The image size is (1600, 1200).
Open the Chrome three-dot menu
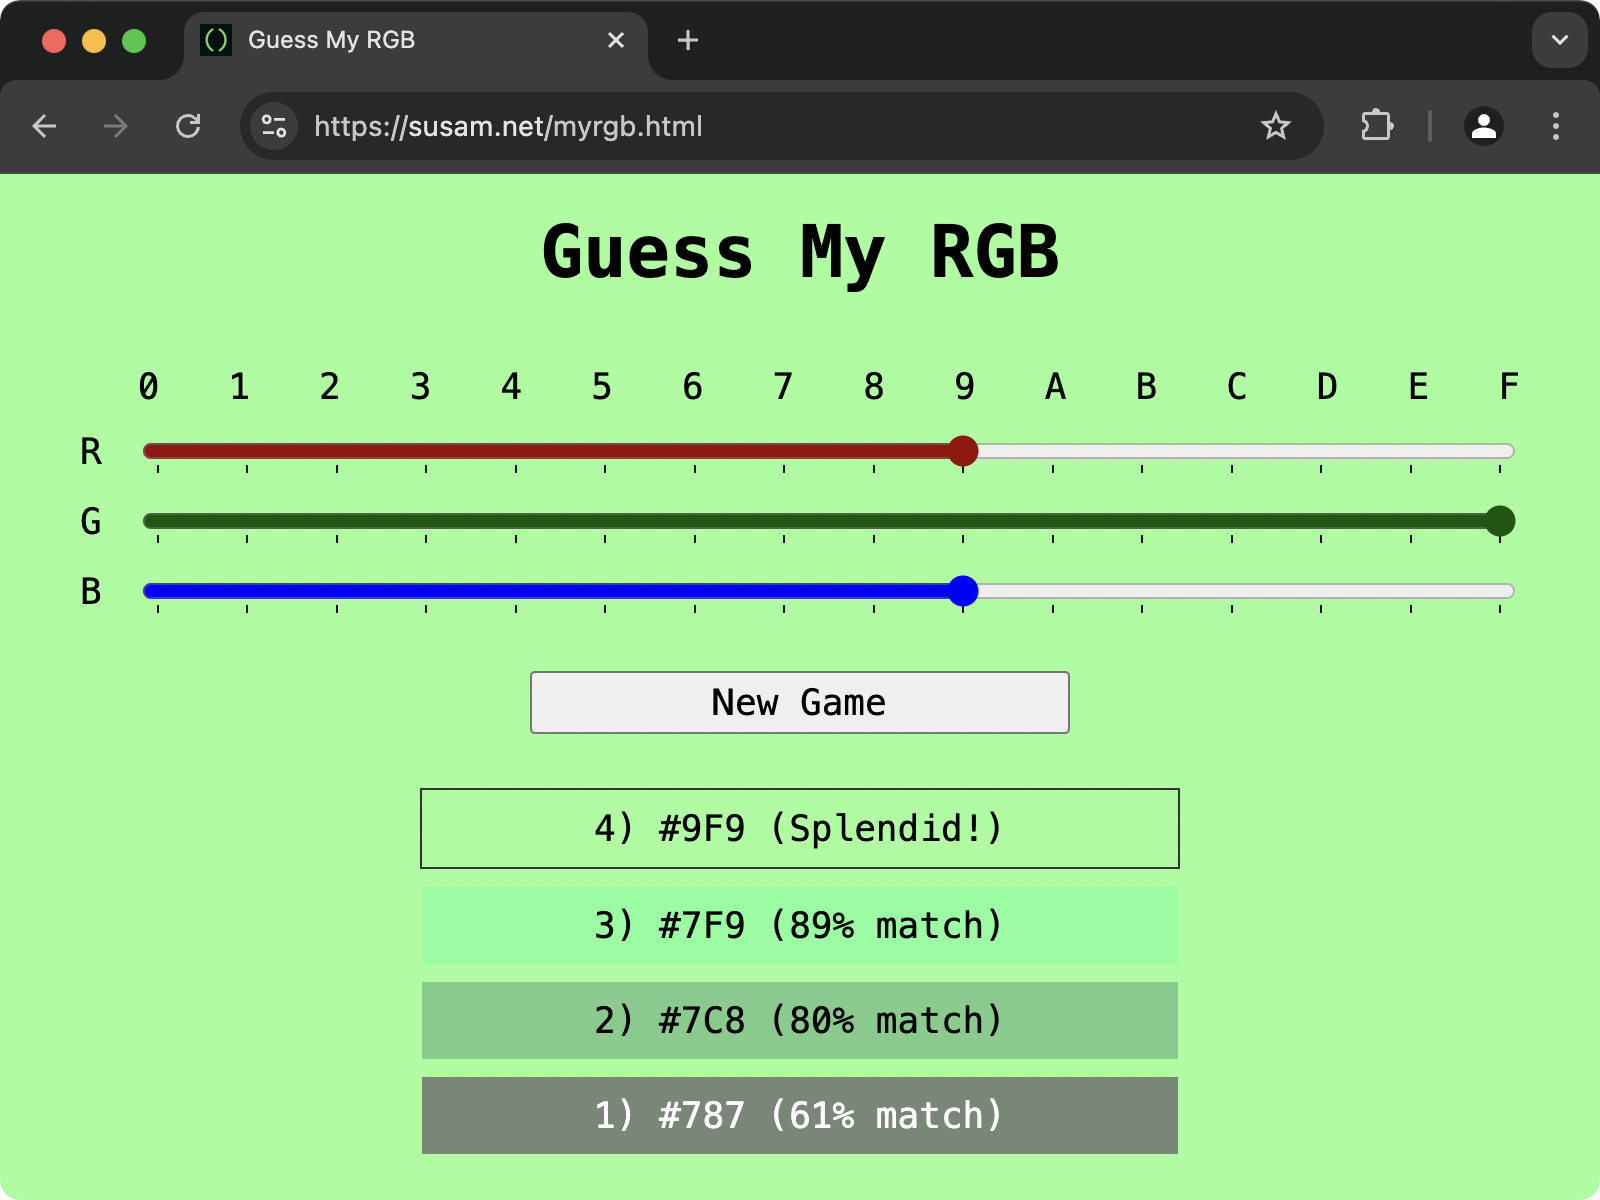1555,126
